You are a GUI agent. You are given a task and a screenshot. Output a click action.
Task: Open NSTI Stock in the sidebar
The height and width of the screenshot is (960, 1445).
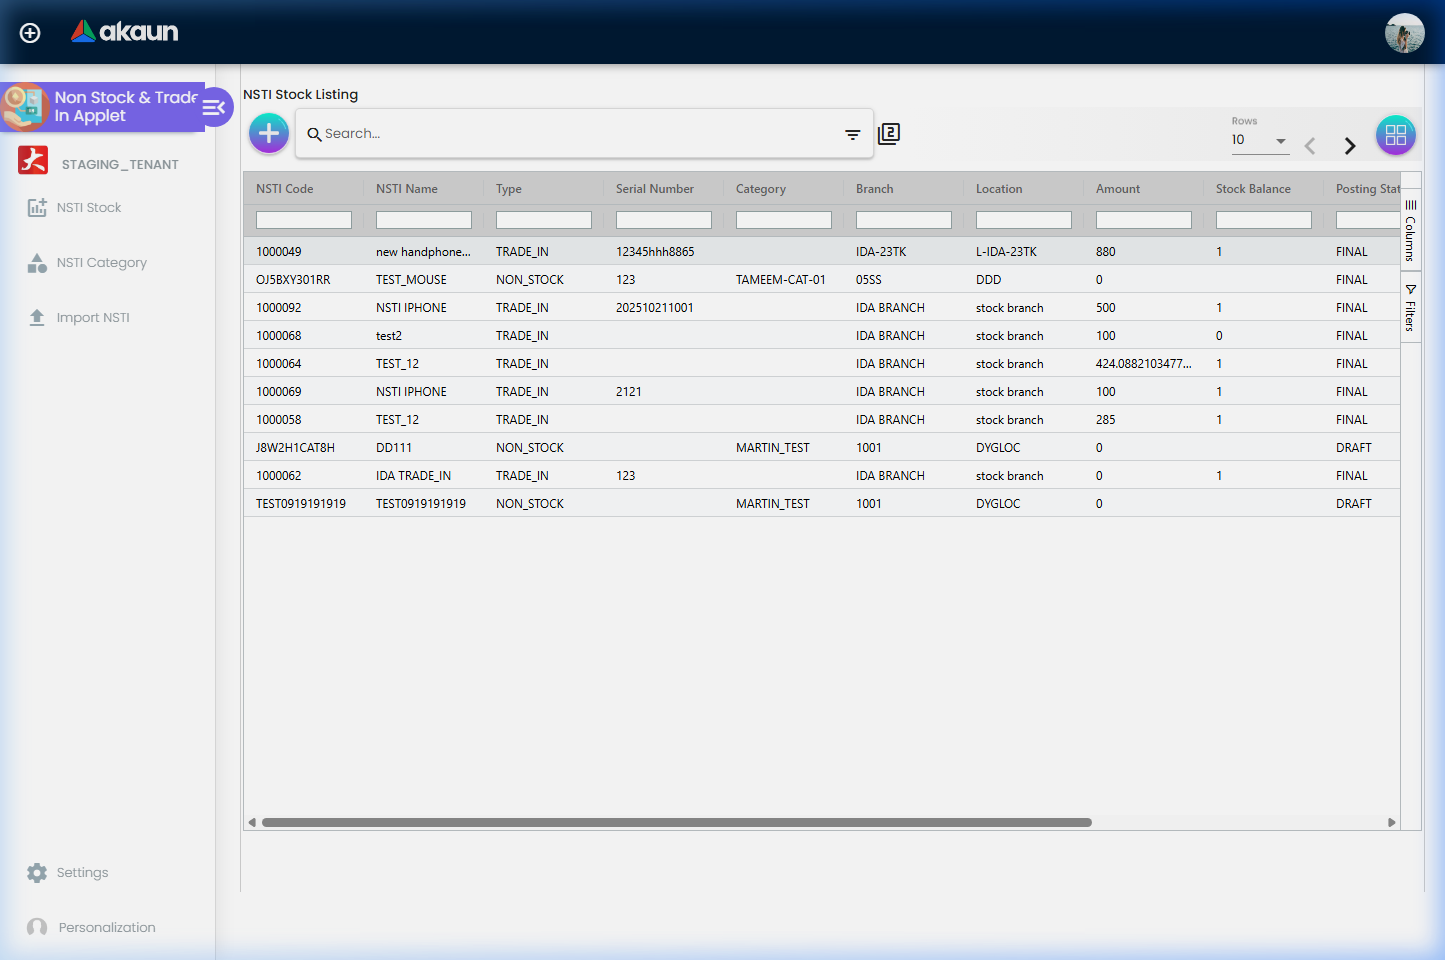click(88, 208)
